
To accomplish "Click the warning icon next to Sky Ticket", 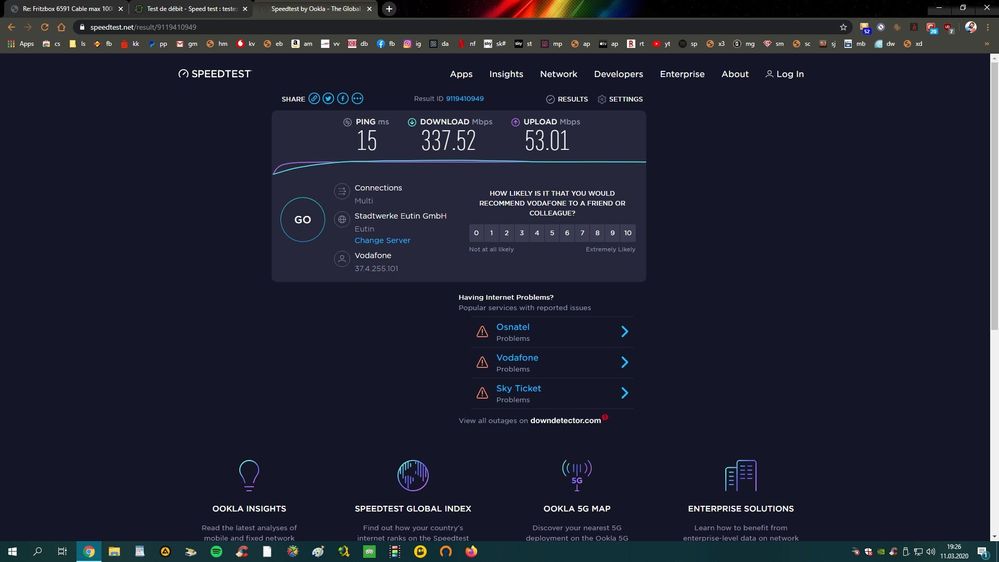I will click(x=482, y=393).
